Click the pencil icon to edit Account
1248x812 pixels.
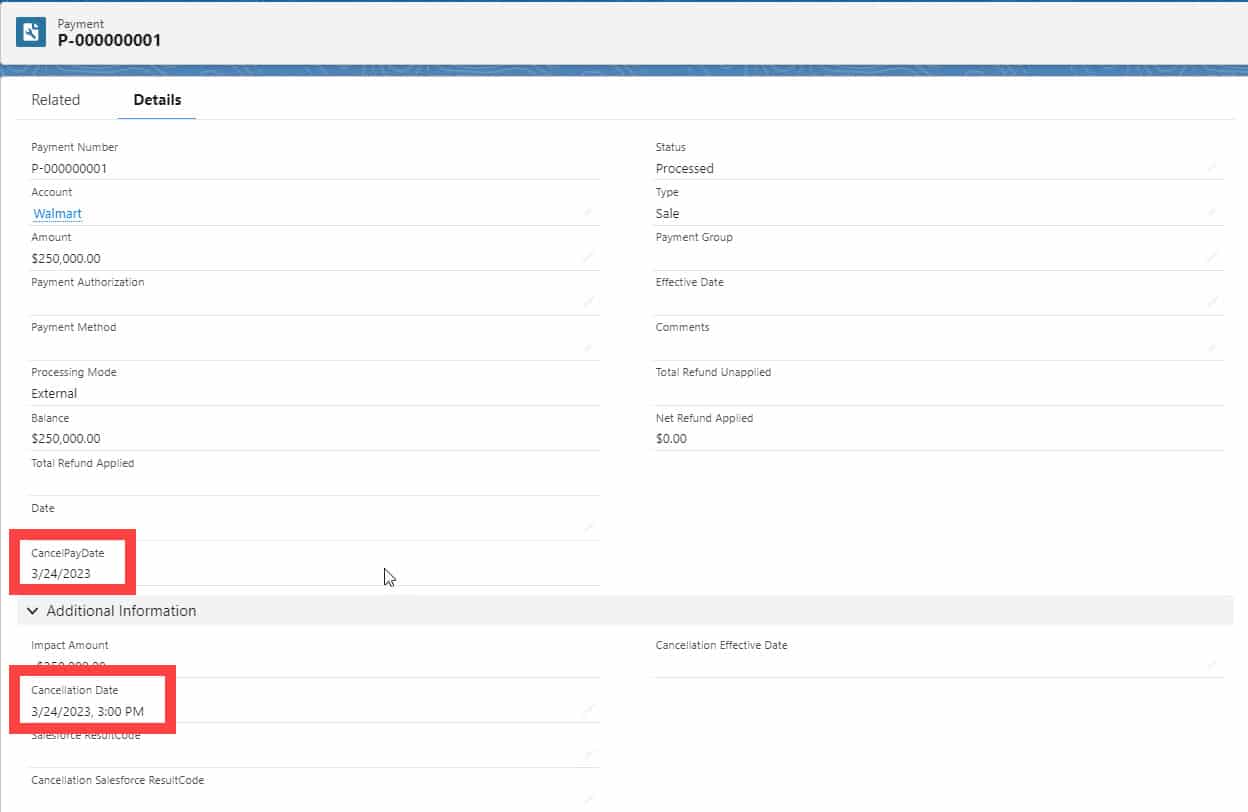(x=590, y=213)
